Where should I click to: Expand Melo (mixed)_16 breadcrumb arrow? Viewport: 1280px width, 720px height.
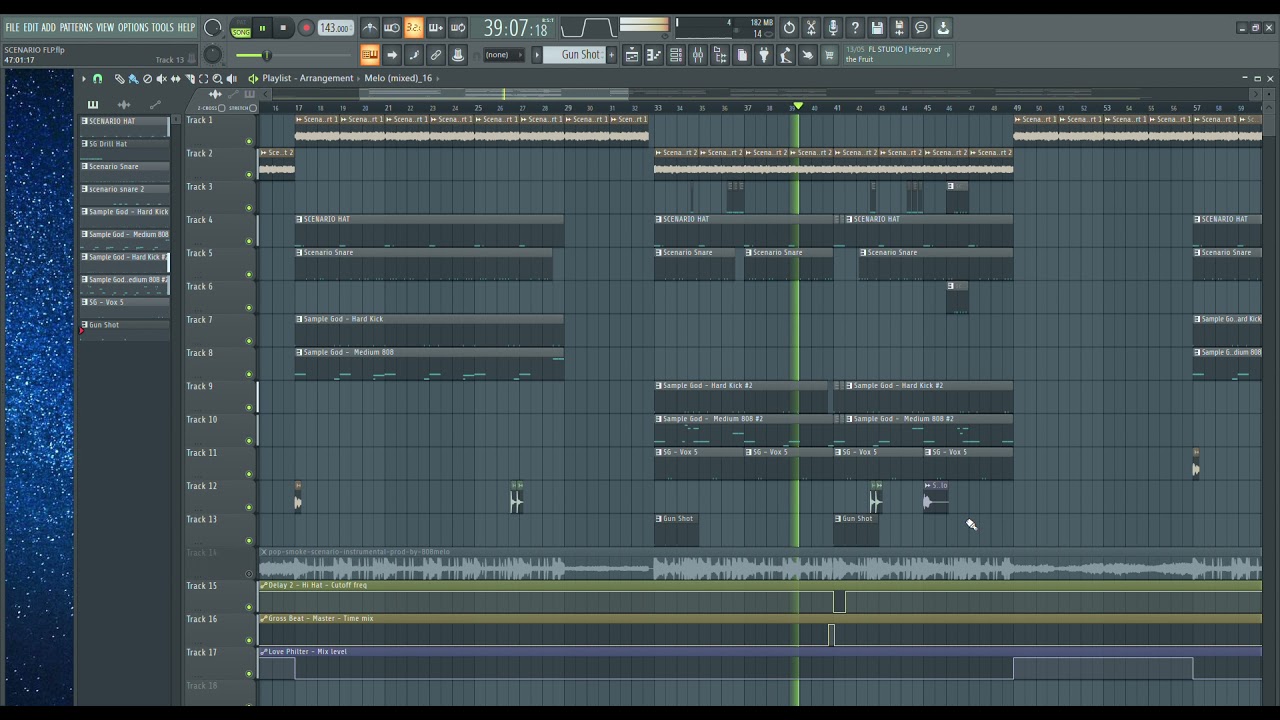(438, 78)
